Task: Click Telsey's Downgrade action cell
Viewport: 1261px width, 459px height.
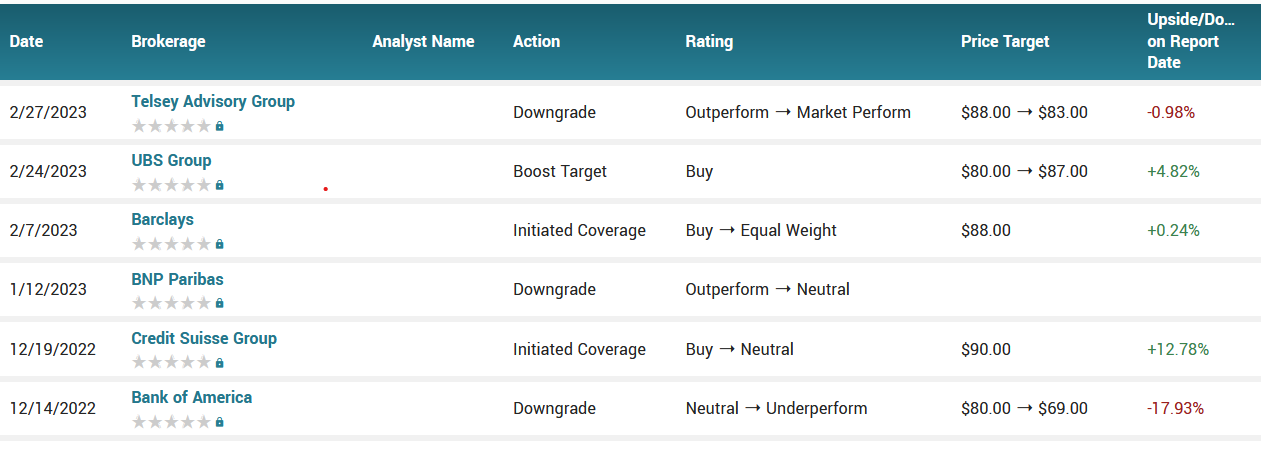Action: point(554,112)
